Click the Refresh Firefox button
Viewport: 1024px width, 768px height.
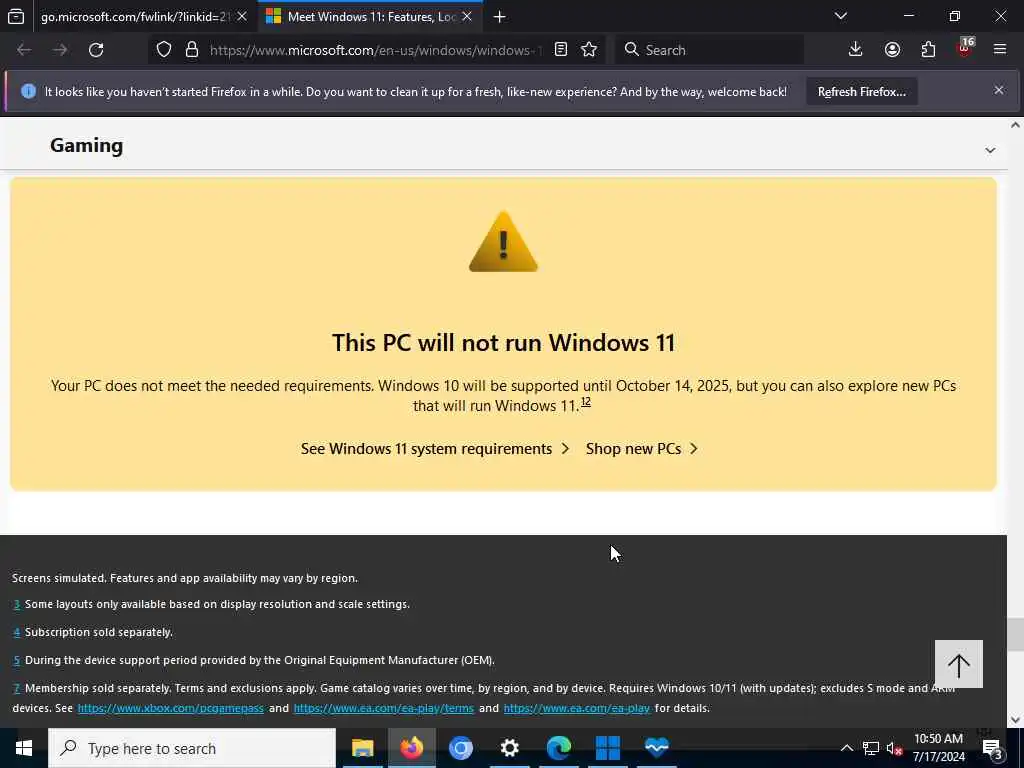point(861,91)
